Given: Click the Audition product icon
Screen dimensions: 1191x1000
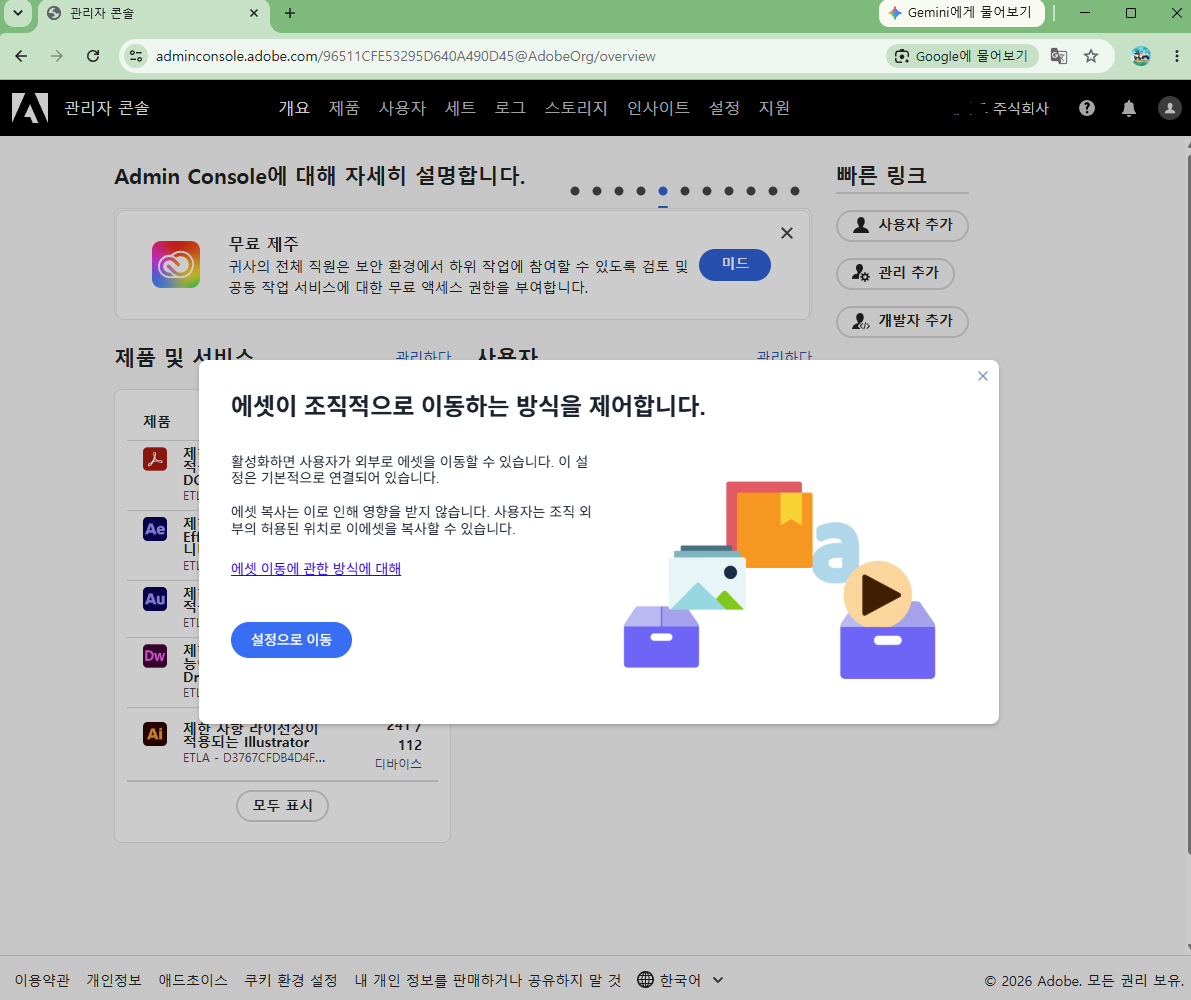Looking at the screenshot, I should point(155,598).
